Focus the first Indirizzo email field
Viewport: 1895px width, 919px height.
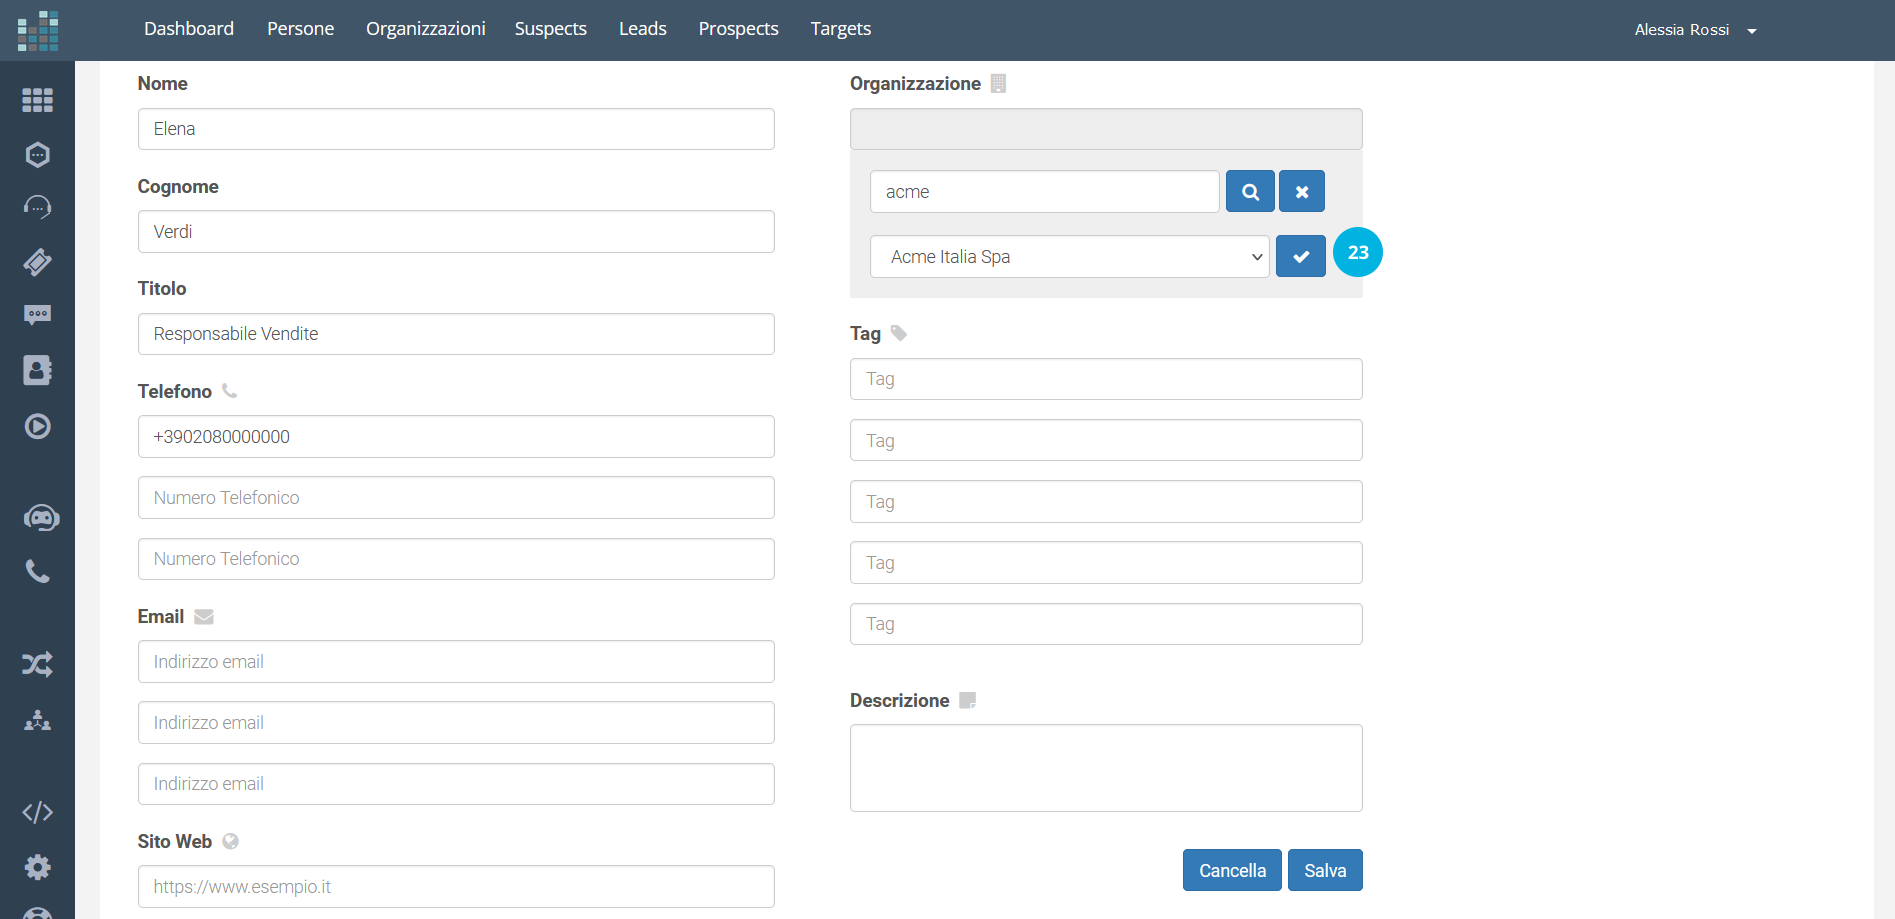pos(456,662)
